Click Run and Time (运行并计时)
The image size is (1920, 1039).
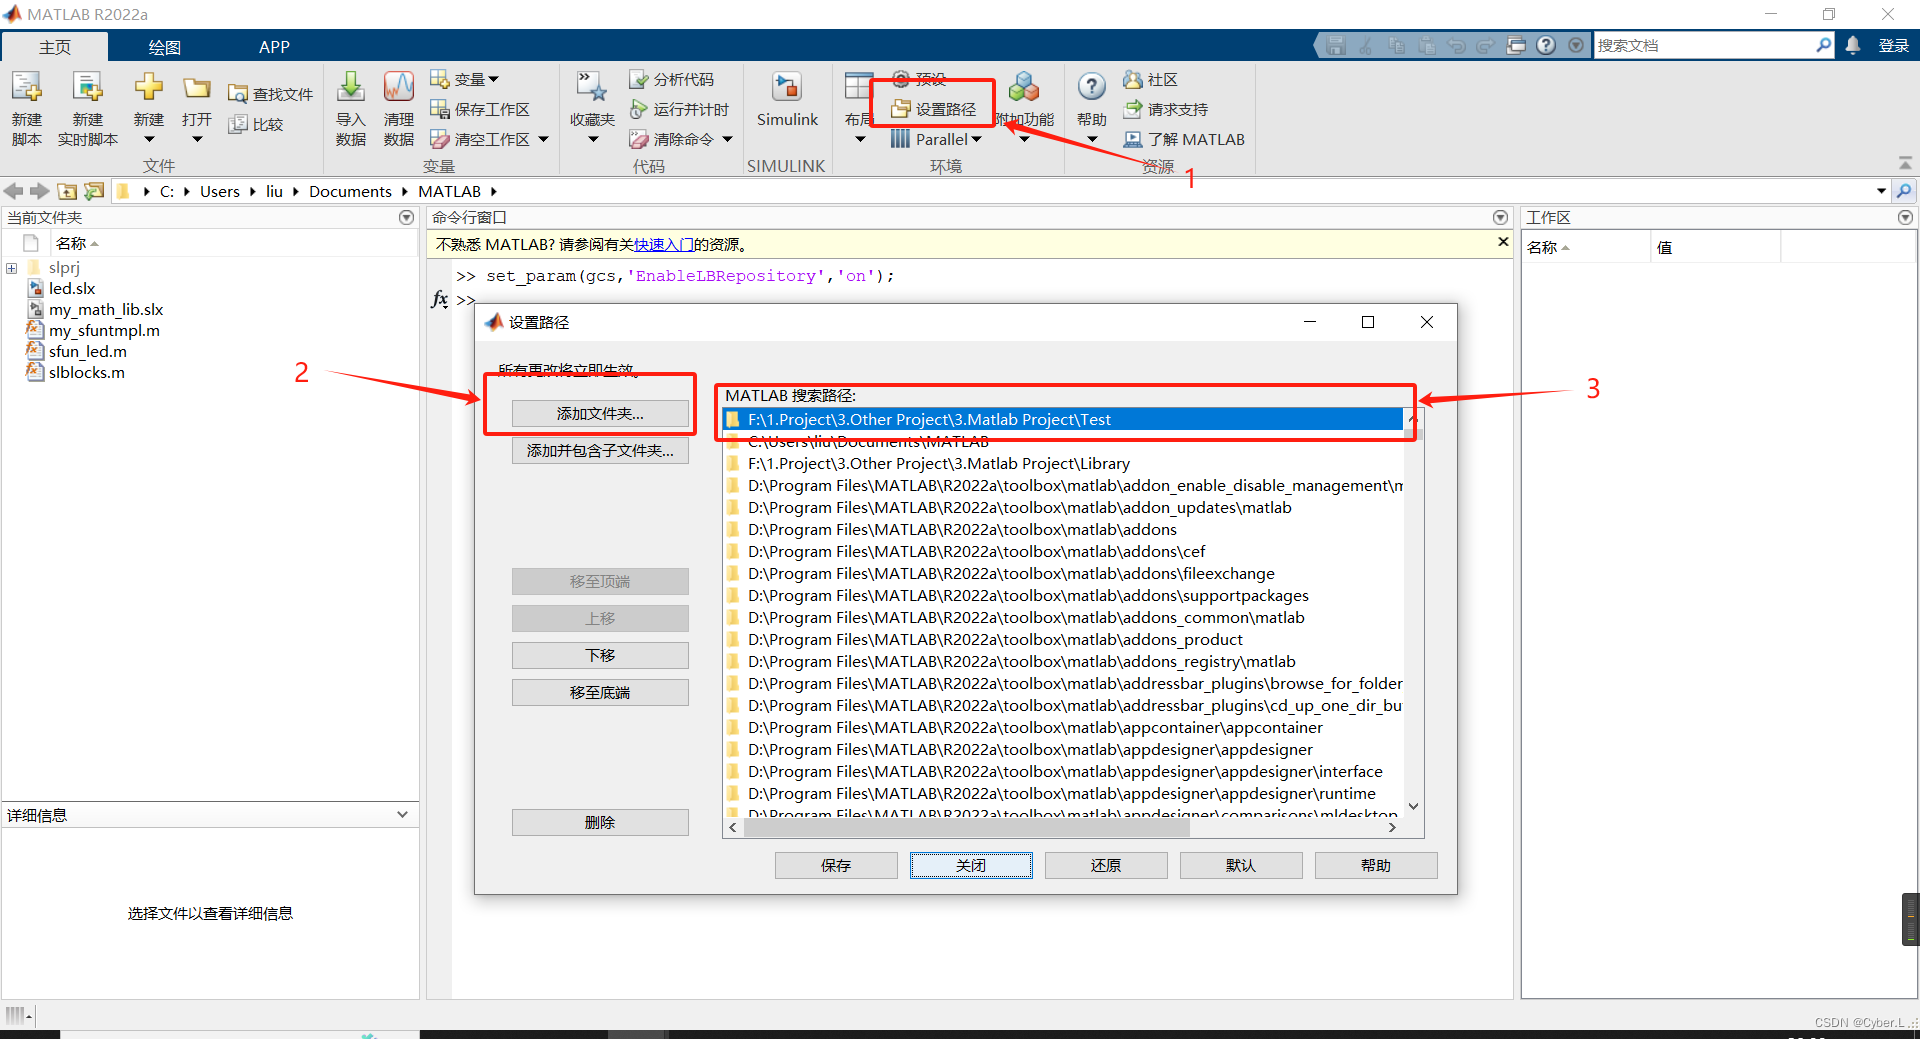click(x=679, y=109)
